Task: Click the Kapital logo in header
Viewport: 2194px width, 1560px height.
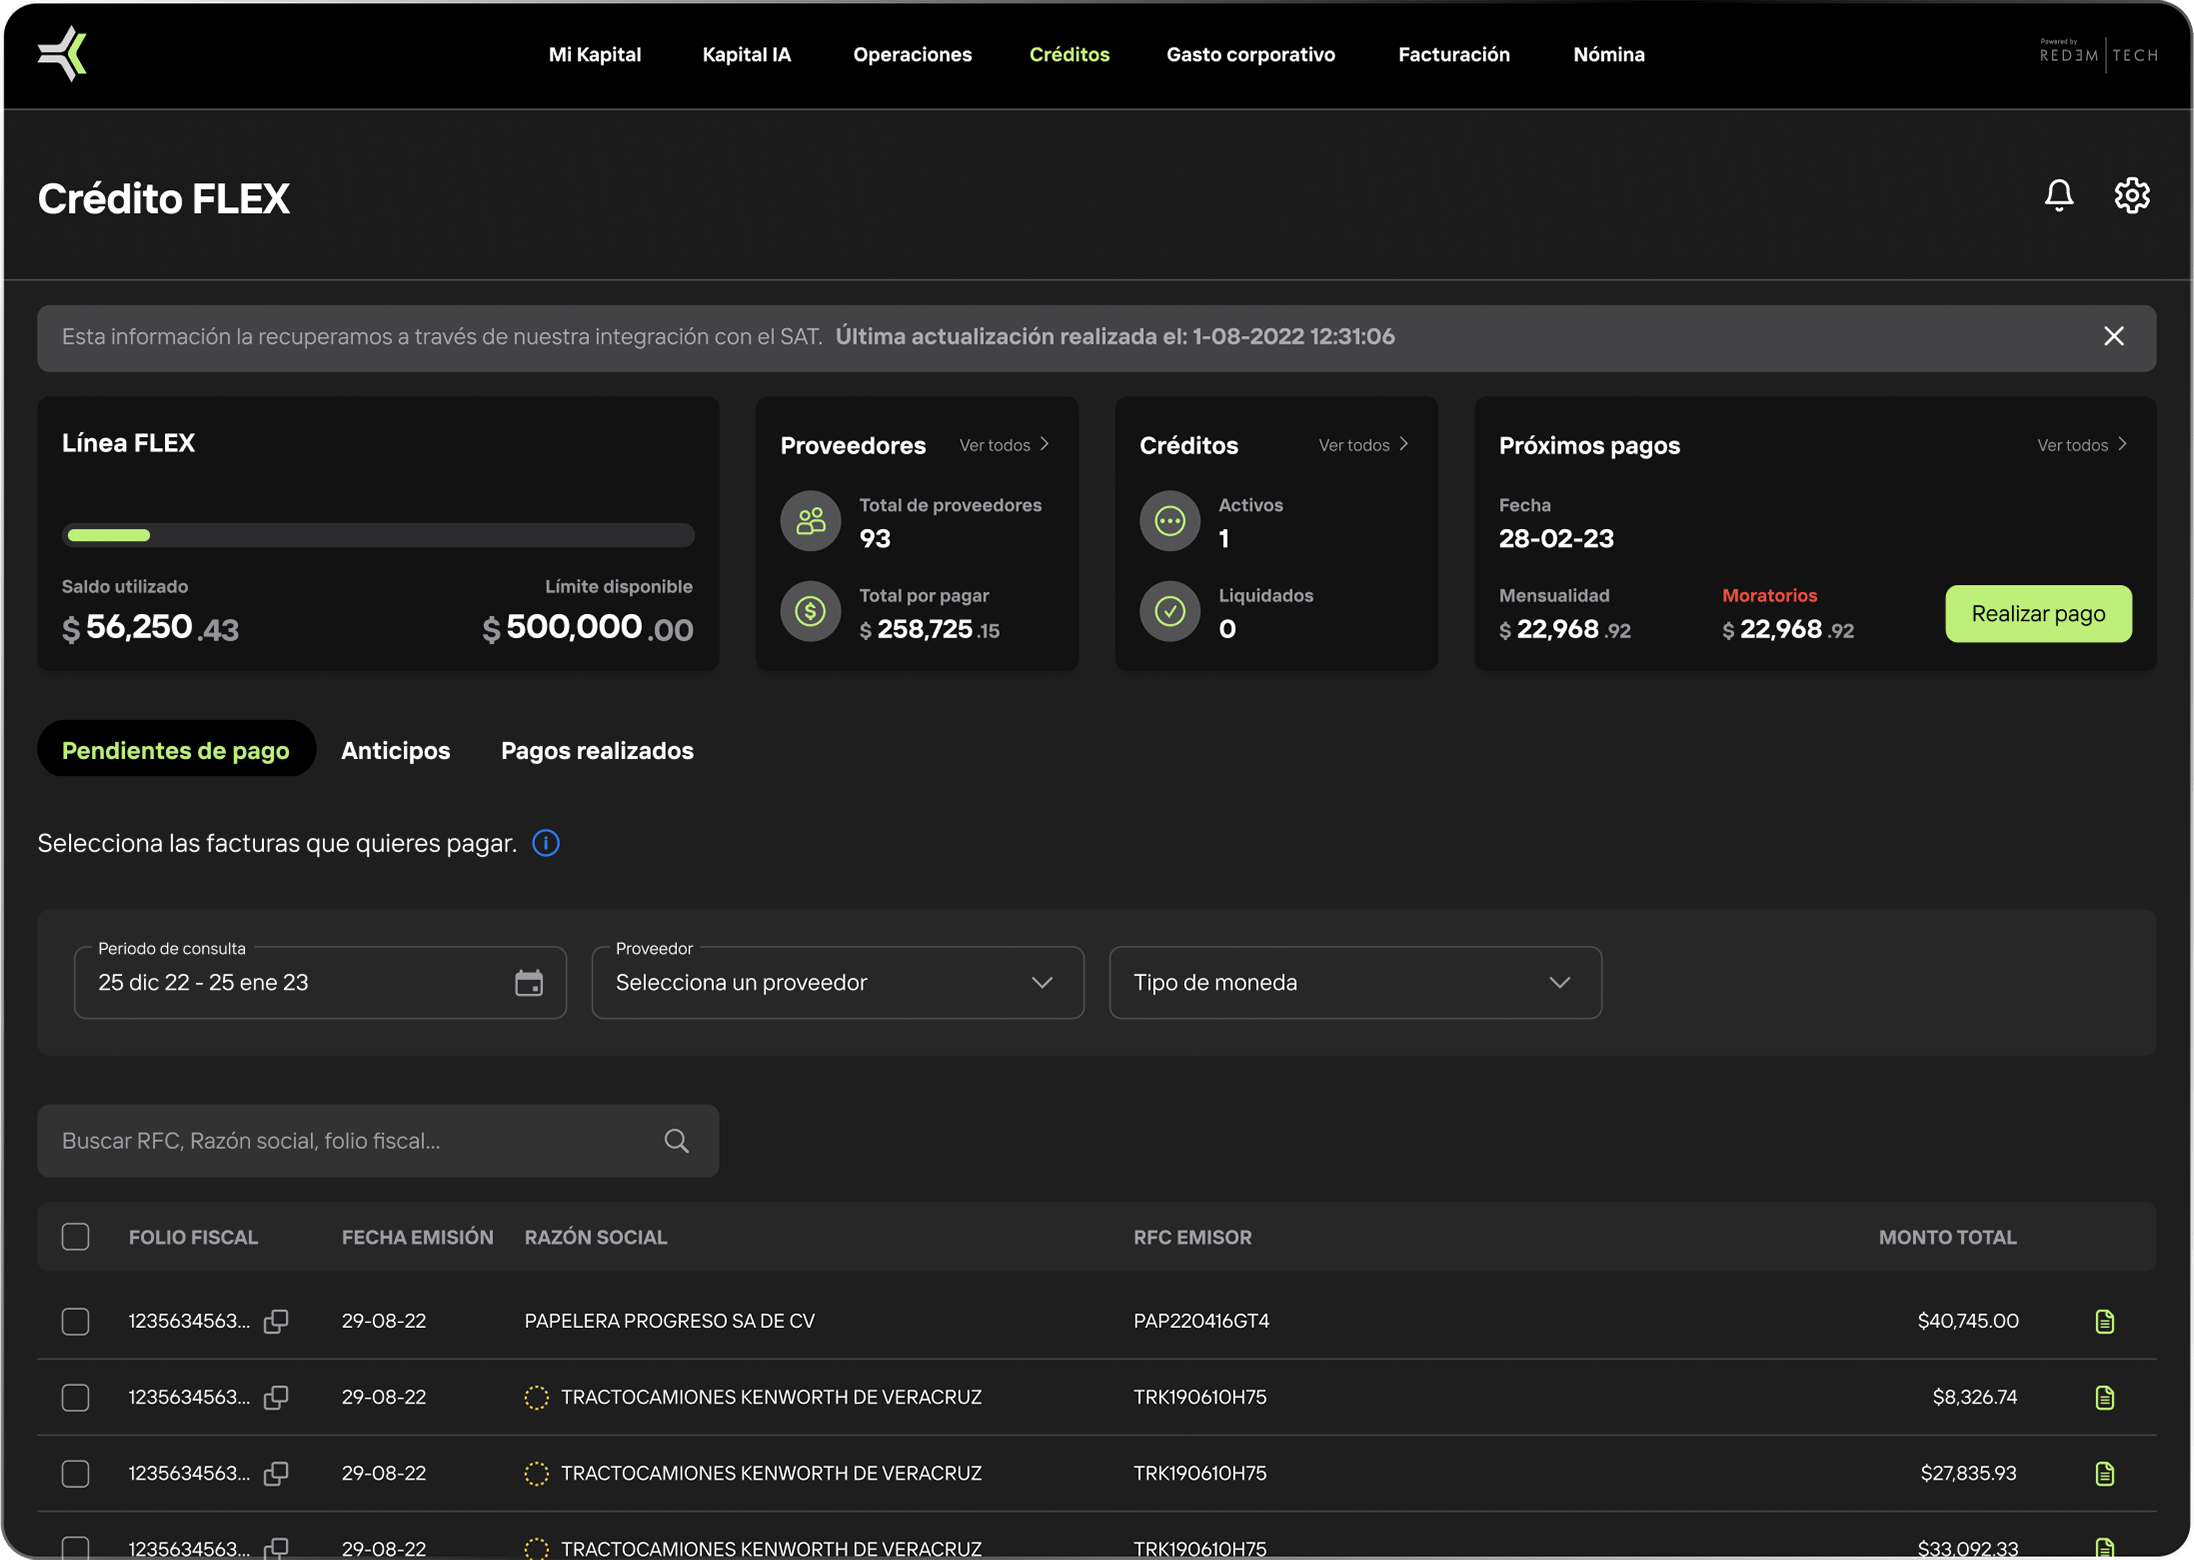Action: pyautogui.click(x=63, y=54)
